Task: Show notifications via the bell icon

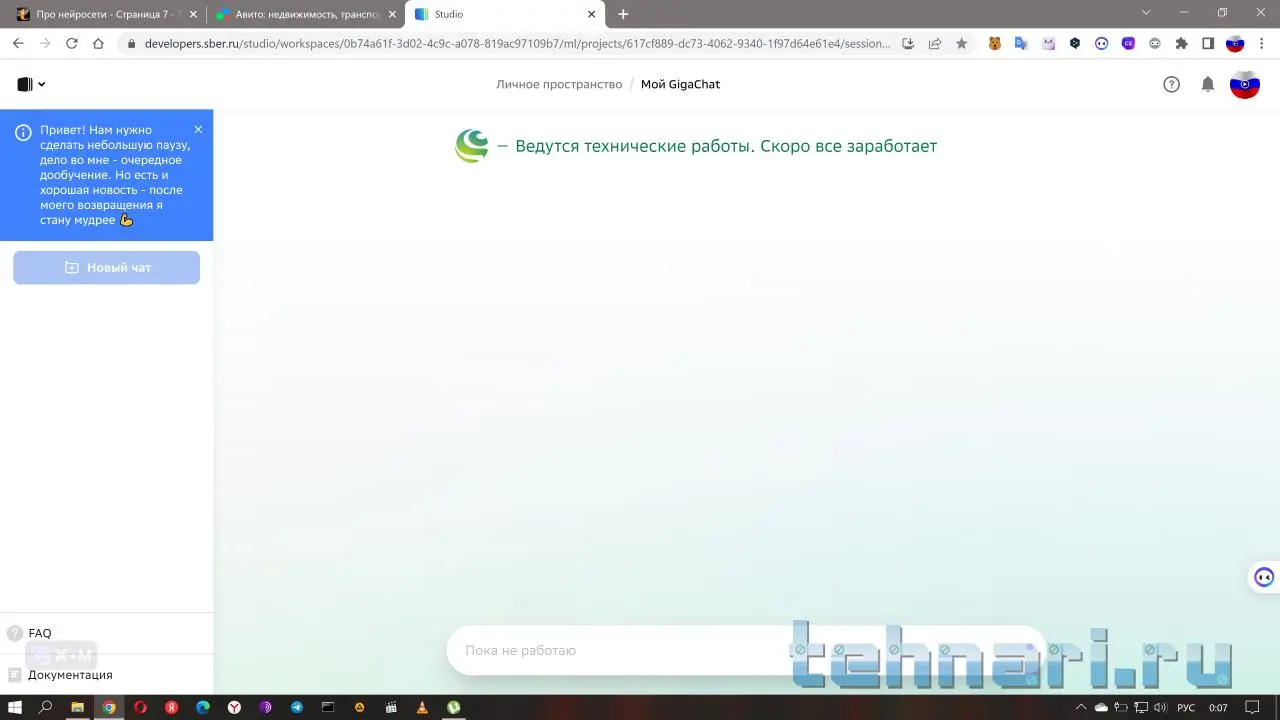Action: [1208, 84]
